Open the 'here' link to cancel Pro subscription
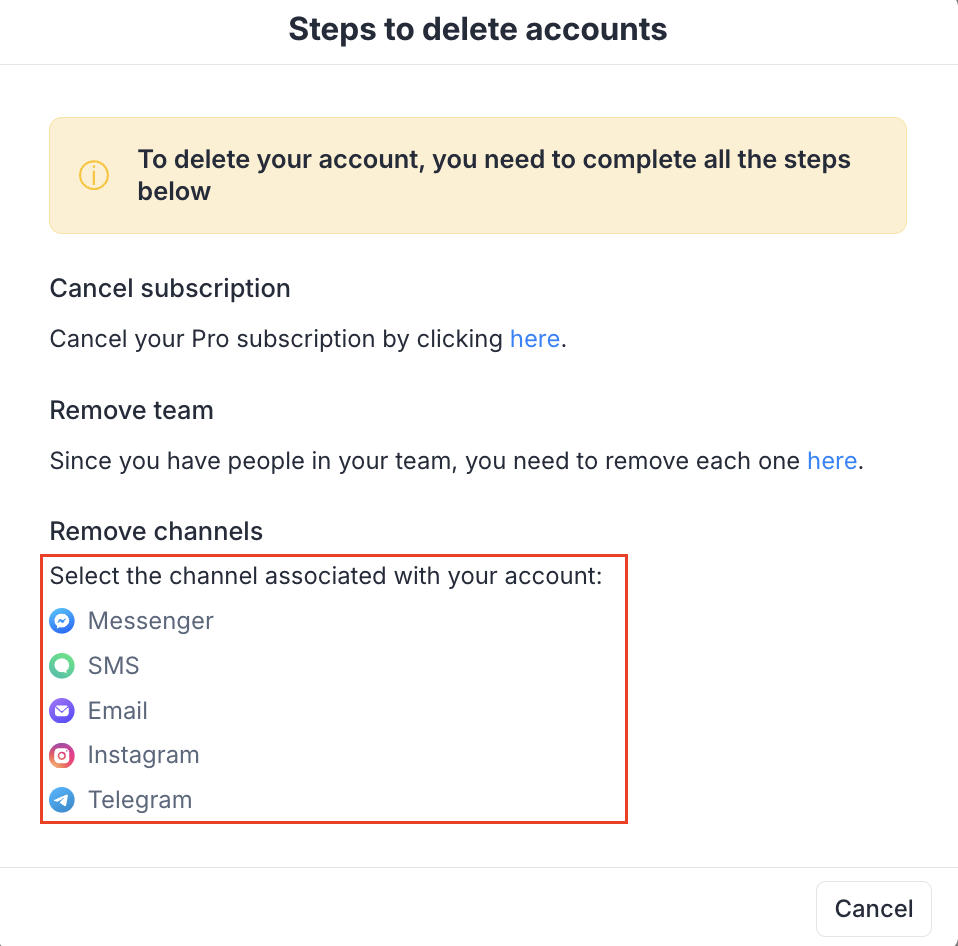The height and width of the screenshot is (946, 958). coord(534,339)
